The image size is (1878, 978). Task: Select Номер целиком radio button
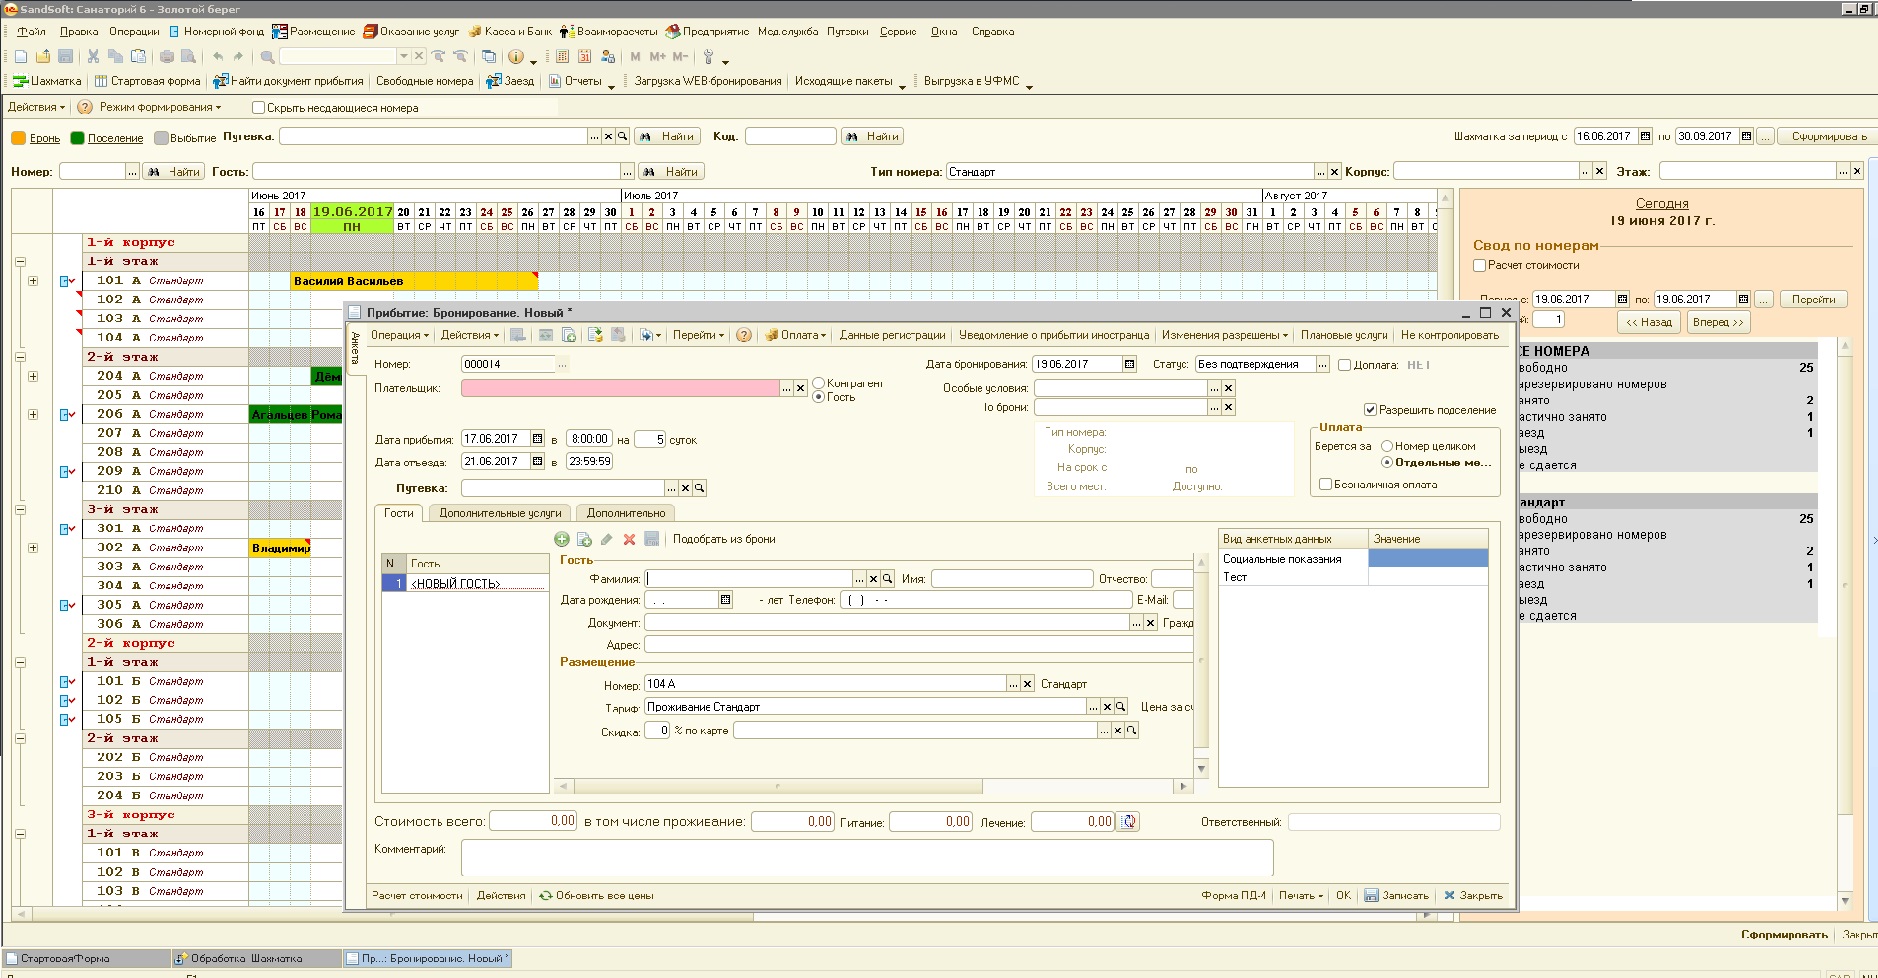(1387, 447)
